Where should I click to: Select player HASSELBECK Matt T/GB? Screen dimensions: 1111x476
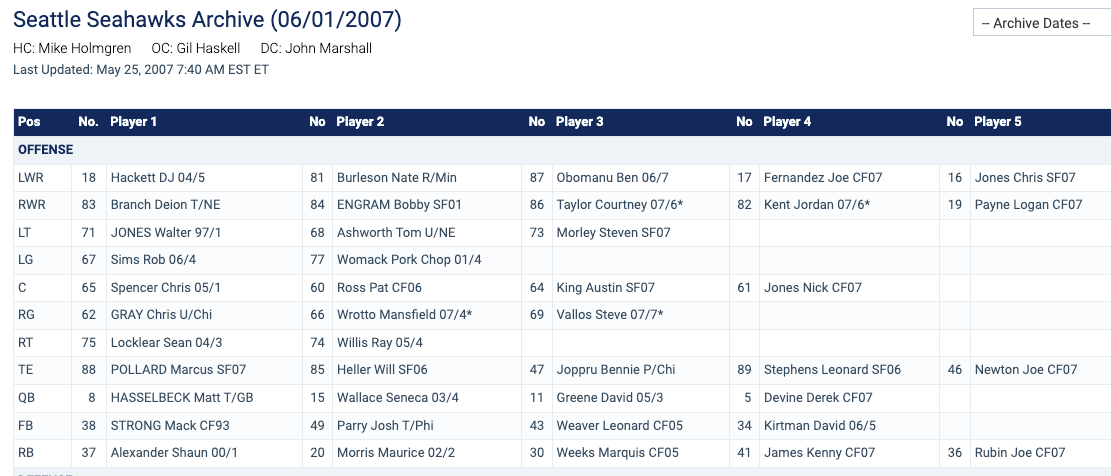[181, 398]
